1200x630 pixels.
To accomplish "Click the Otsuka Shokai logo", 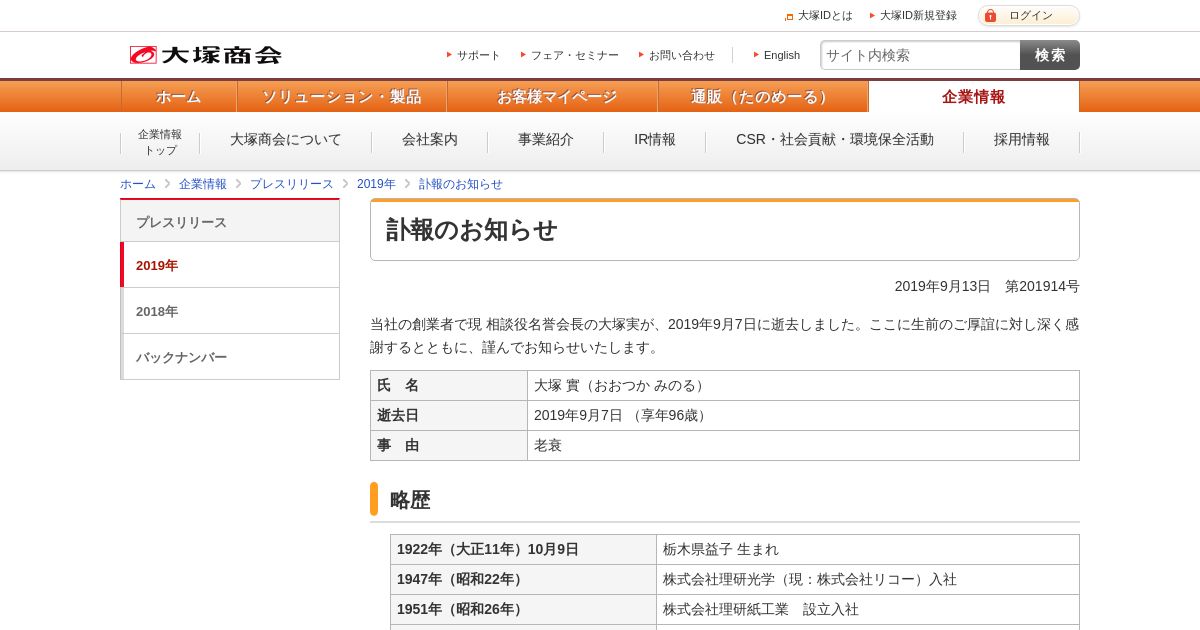I will (x=205, y=55).
